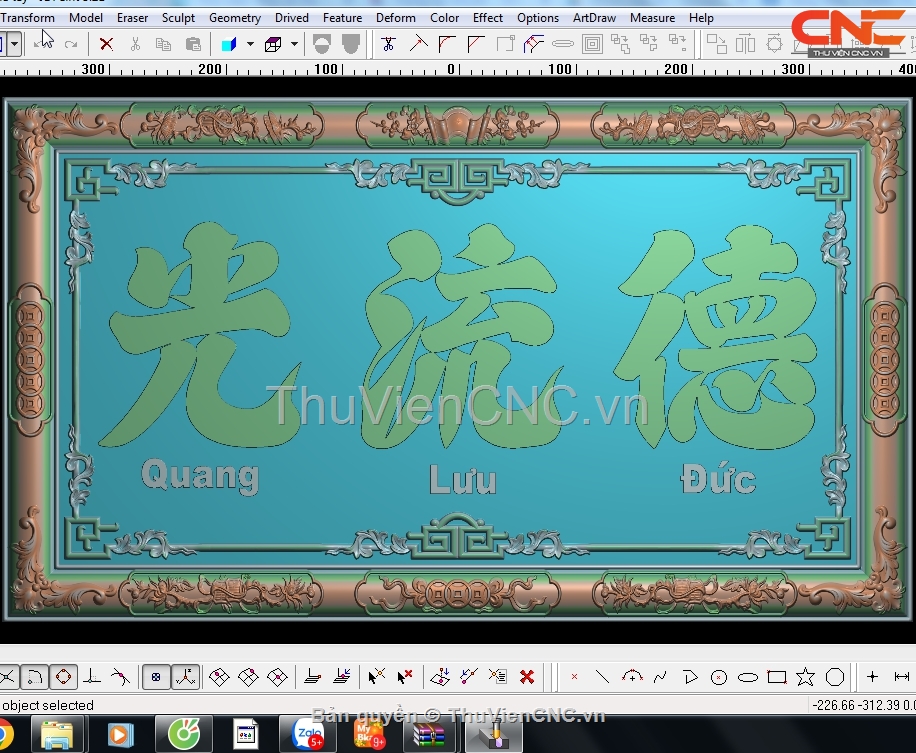Click the paste clipboard icon
The width and height of the screenshot is (916, 753).
(x=193, y=44)
